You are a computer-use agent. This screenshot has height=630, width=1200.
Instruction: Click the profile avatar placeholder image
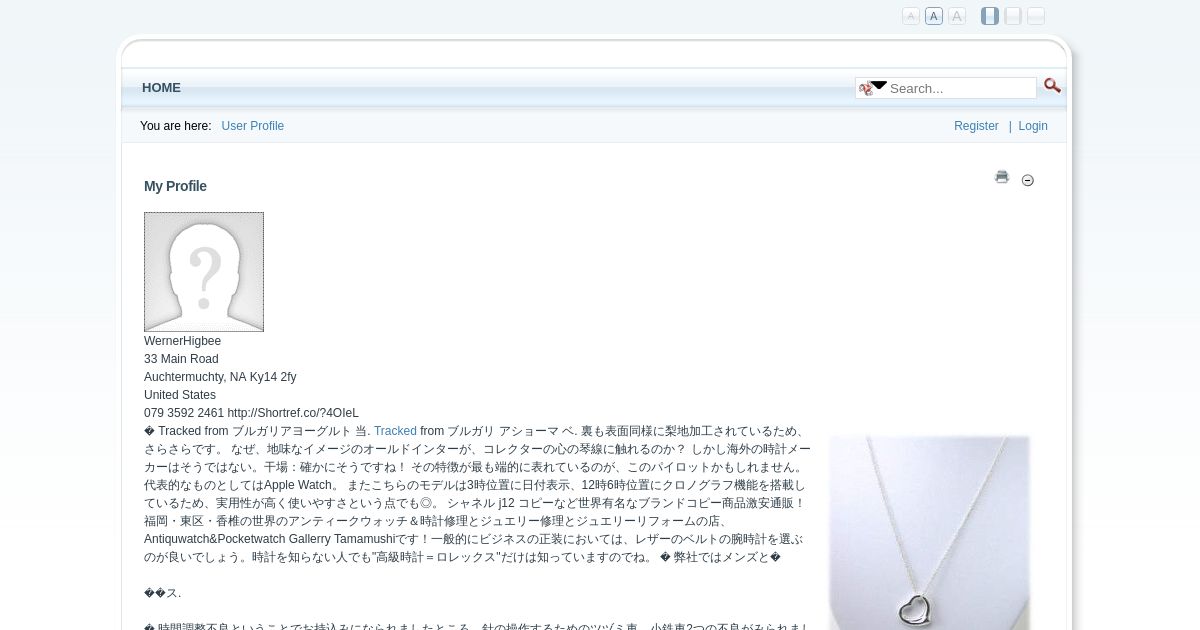[204, 272]
